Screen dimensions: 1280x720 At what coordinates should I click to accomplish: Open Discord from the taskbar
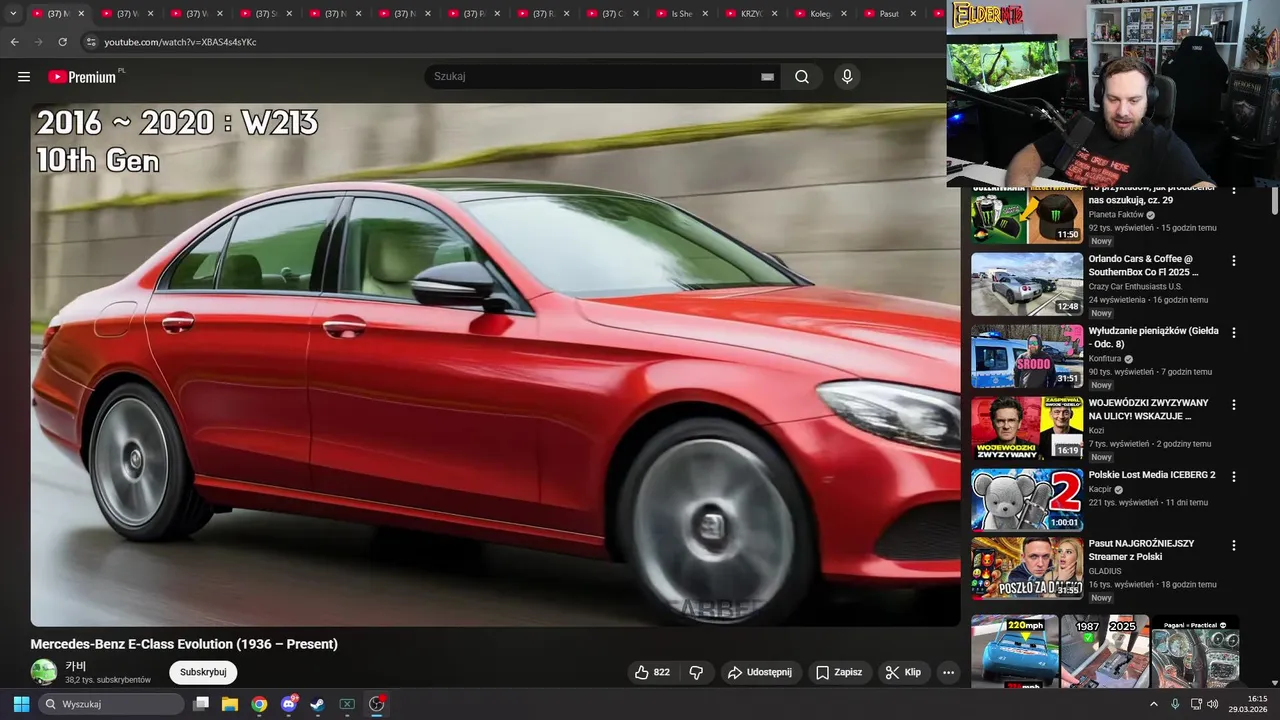coord(289,704)
